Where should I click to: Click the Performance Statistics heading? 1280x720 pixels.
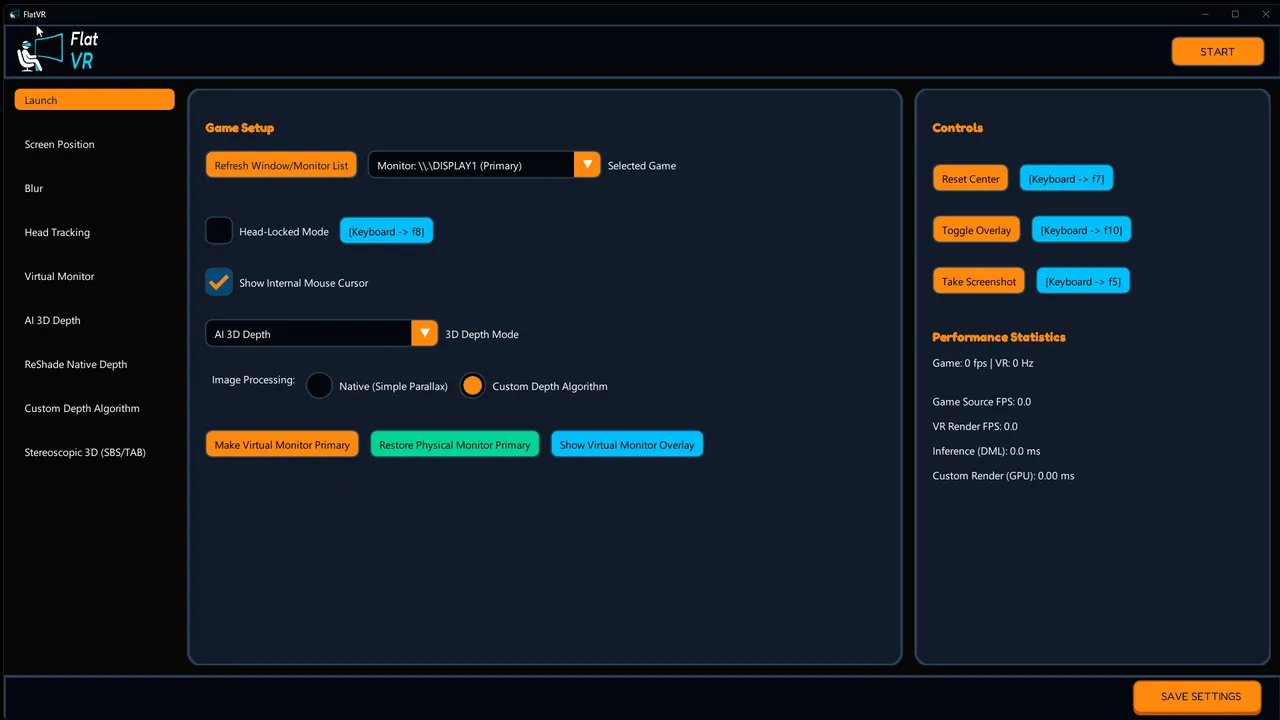pos(999,337)
